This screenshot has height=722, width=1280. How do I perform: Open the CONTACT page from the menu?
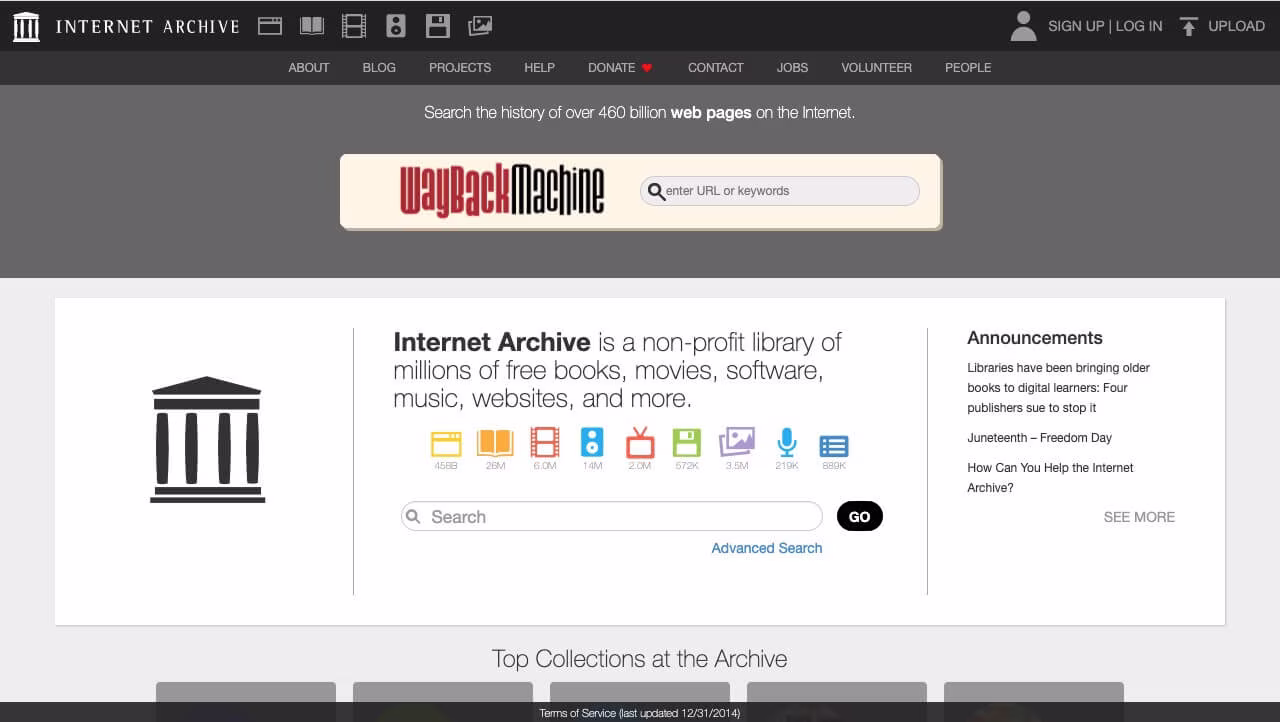coord(716,68)
